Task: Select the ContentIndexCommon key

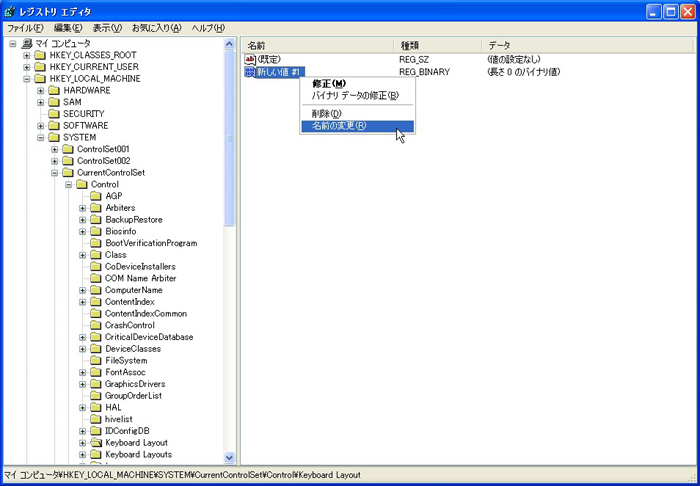Action: [x=146, y=314]
